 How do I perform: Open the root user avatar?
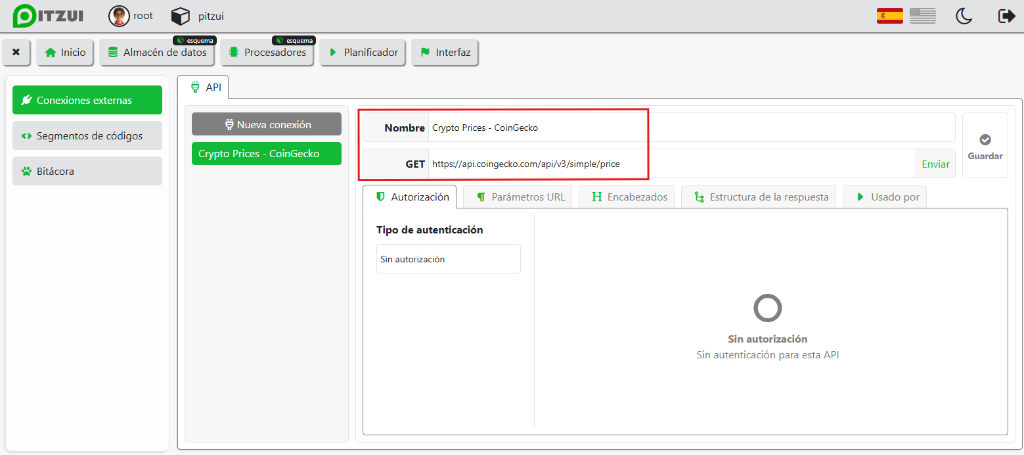119,16
